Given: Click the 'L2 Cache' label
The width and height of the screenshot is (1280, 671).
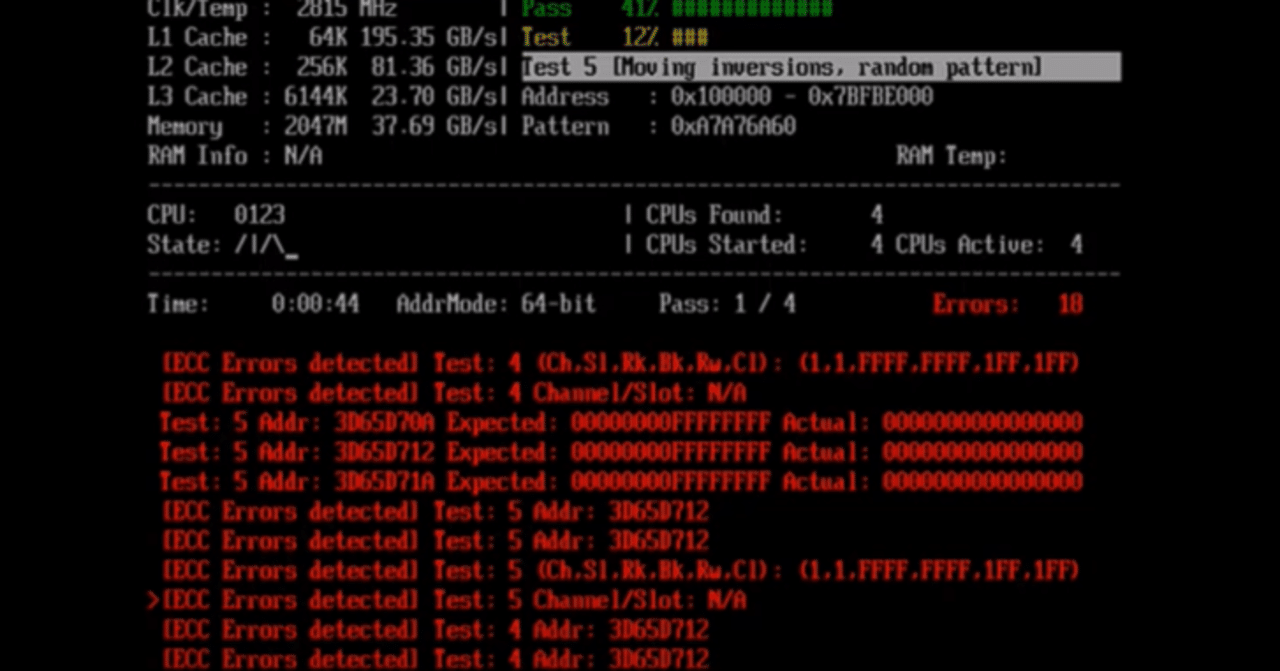Looking at the screenshot, I should pos(197,67).
